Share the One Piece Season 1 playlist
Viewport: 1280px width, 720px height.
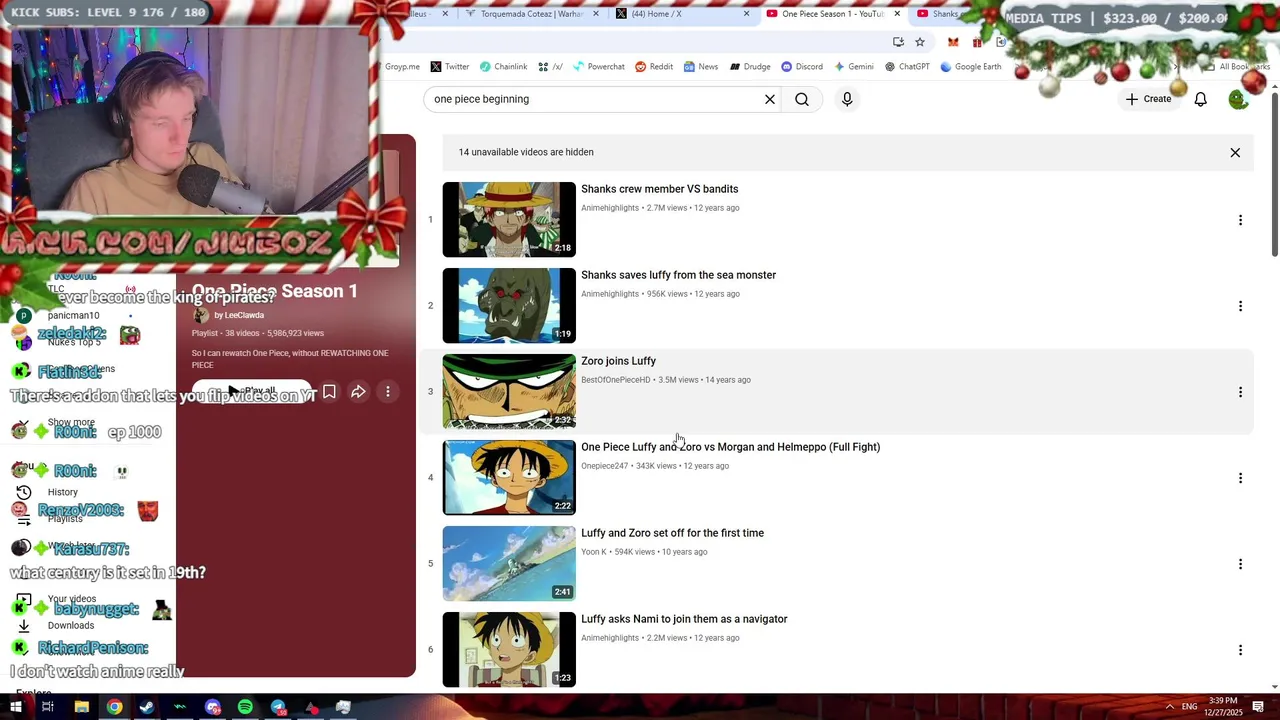[x=358, y=392]
